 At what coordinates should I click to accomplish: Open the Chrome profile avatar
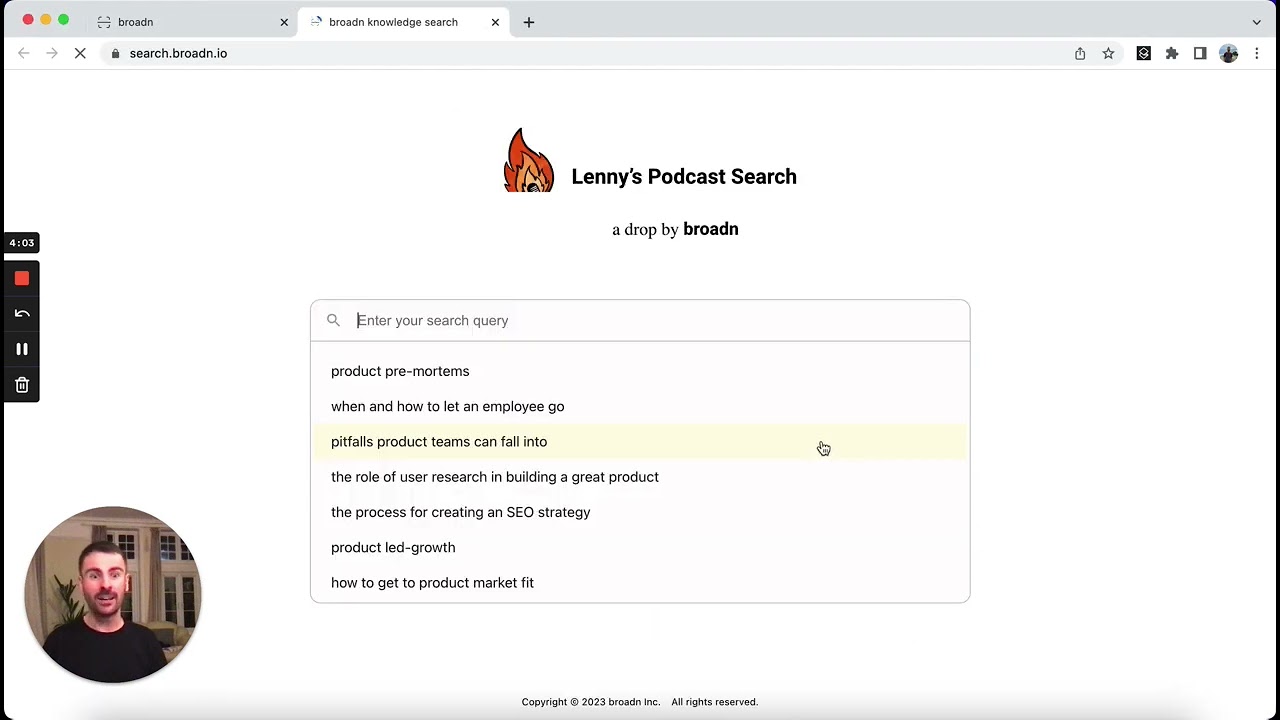click(1229, 53)
